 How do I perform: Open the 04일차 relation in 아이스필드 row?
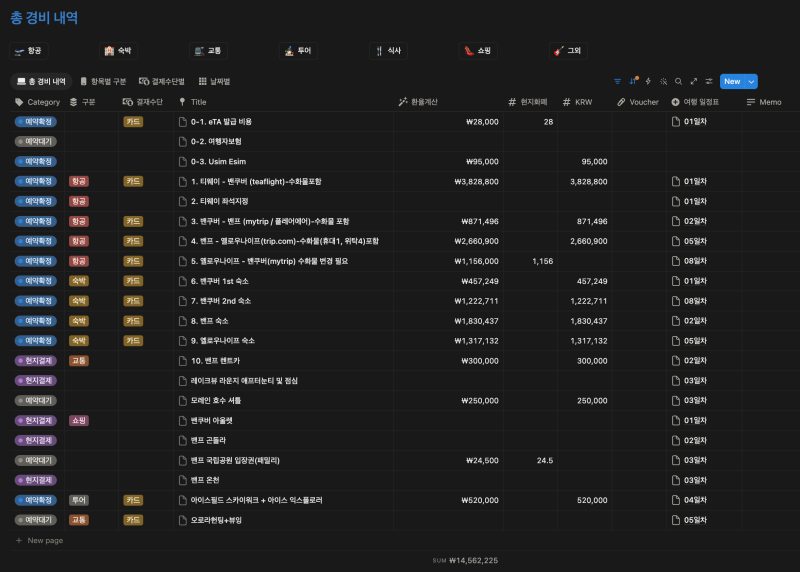coord(689,500)
